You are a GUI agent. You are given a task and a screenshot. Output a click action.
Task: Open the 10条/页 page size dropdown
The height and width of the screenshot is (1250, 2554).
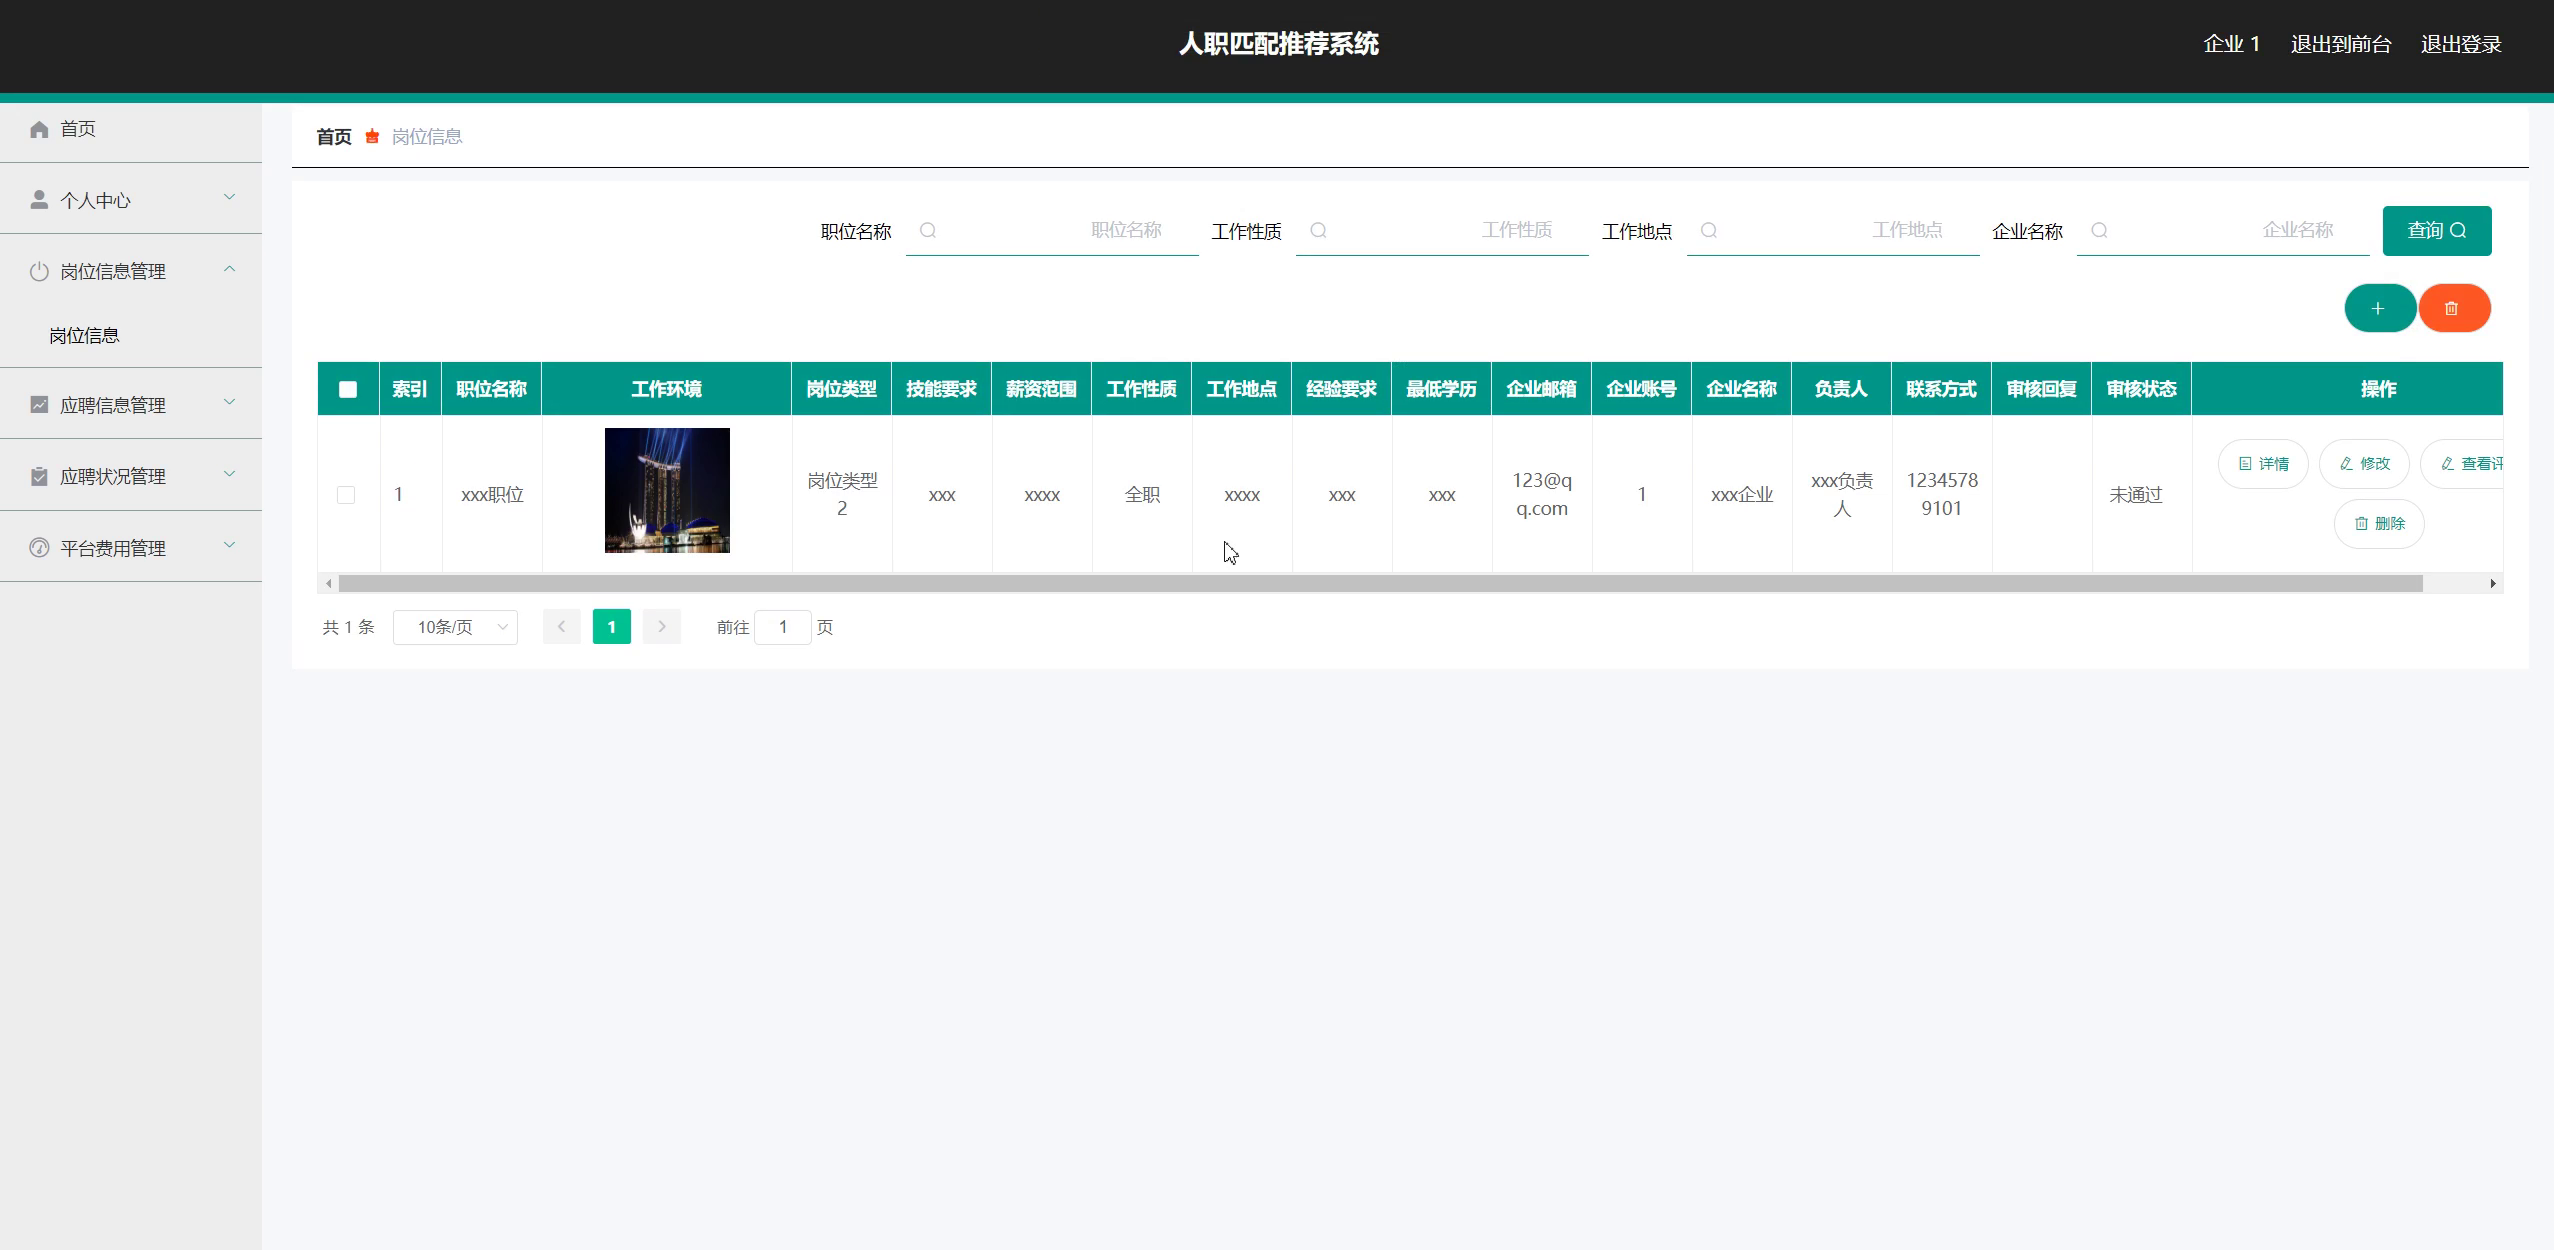(x=455, y=627)
